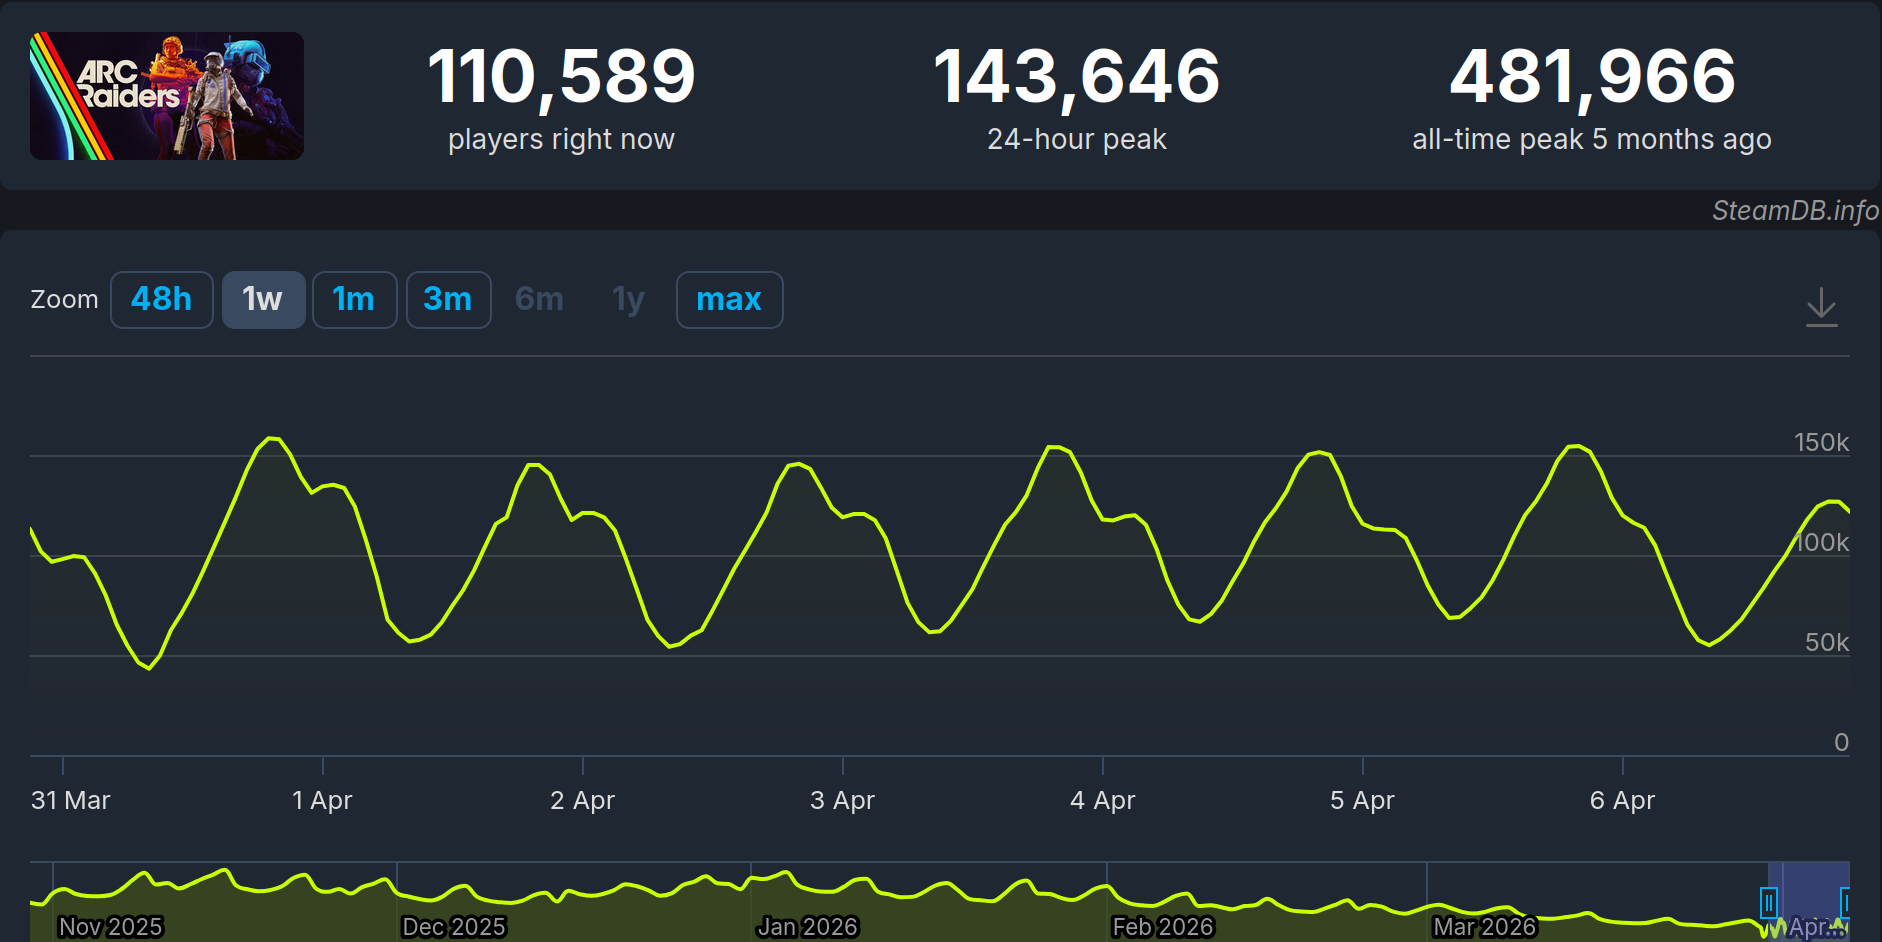
Task: Click "Nov 2025" in the navigator
Action: click(110, 927)
